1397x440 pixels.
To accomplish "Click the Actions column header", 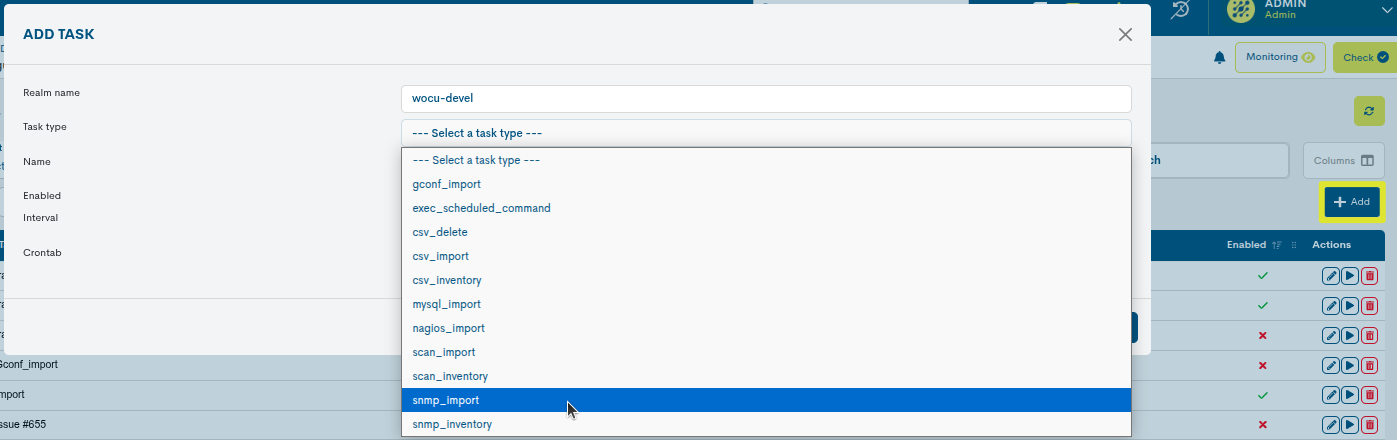I will [1331, 245].
